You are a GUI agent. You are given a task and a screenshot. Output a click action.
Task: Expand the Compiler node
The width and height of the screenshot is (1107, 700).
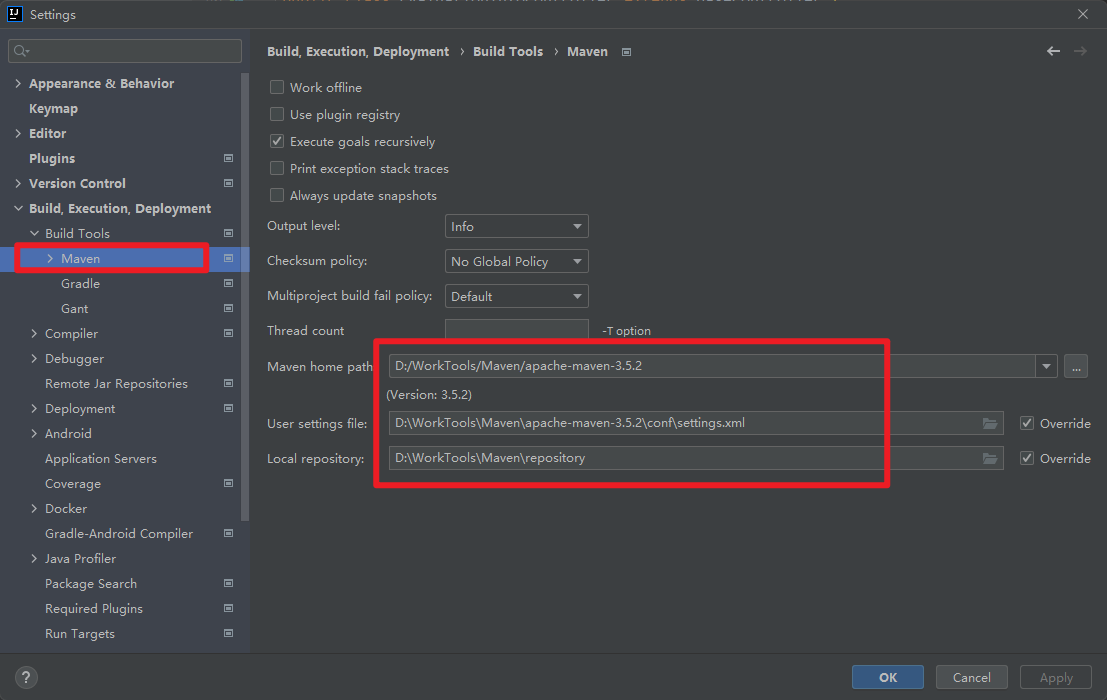tap(34, 333)
